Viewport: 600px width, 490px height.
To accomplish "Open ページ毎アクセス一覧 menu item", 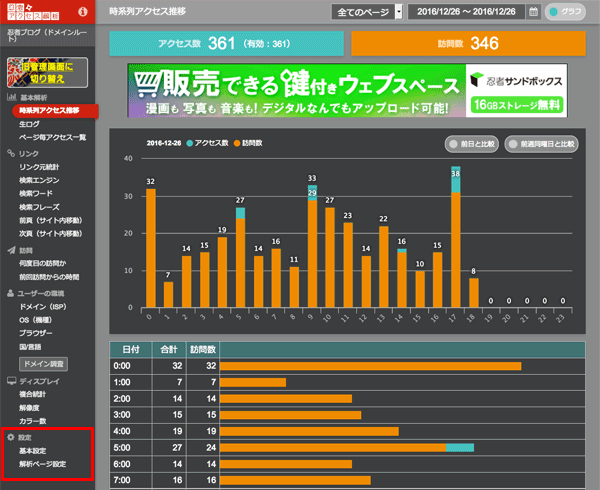I will pyautogui.click(x=52, y=137).
